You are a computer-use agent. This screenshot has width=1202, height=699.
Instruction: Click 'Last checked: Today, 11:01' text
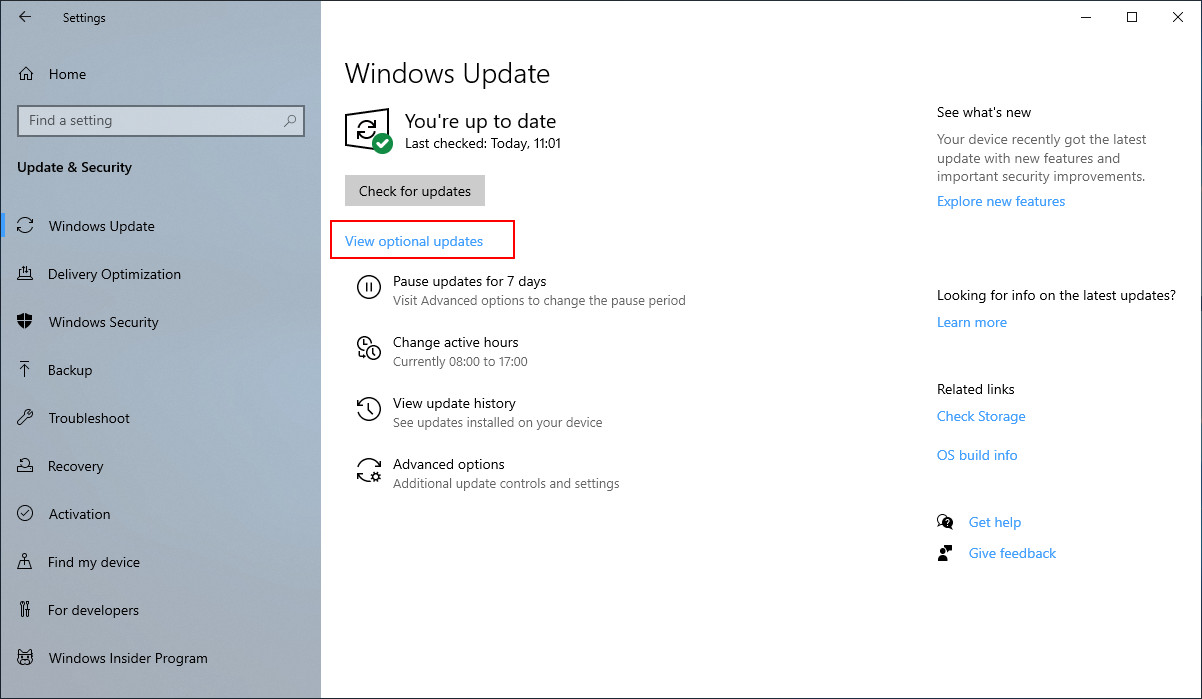coord(483,143)
